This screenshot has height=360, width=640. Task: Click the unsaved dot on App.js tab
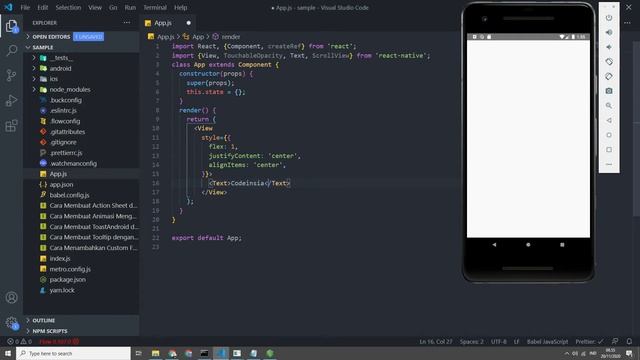click(189, 23)
